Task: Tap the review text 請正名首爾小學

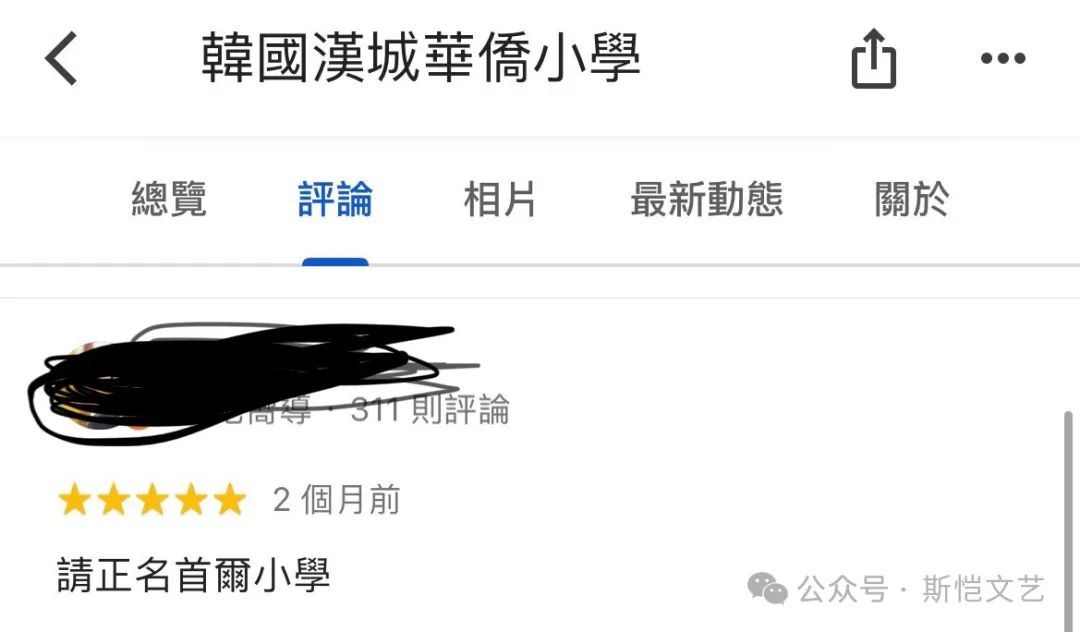Action: coord(194,575)
